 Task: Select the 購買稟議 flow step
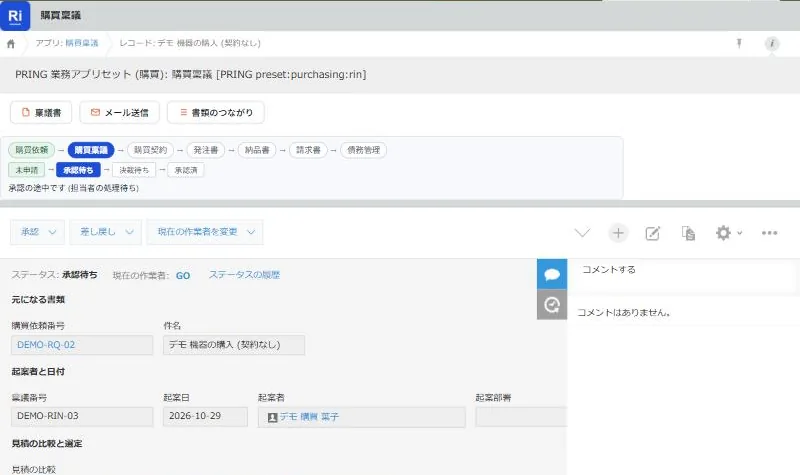click(x=91, y=150)
